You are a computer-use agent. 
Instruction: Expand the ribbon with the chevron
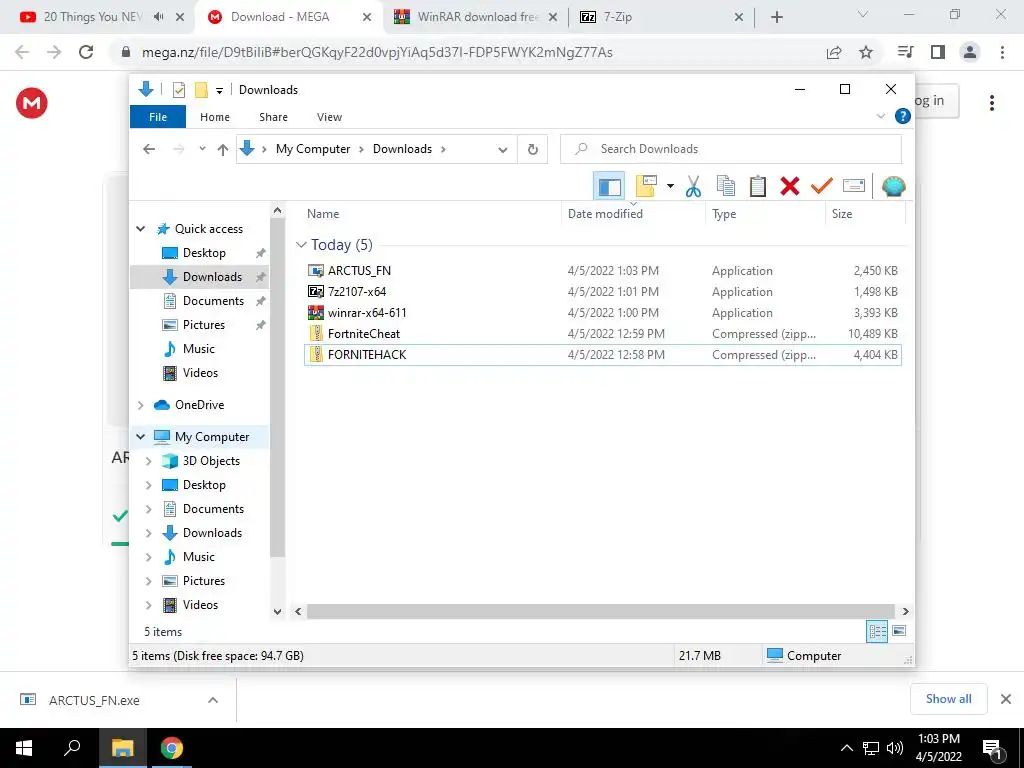click(x=880, y=116)
